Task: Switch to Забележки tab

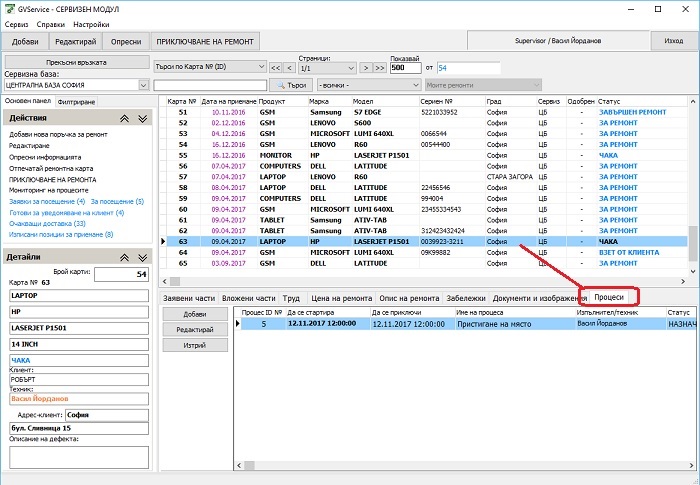Action: [466, 298]
